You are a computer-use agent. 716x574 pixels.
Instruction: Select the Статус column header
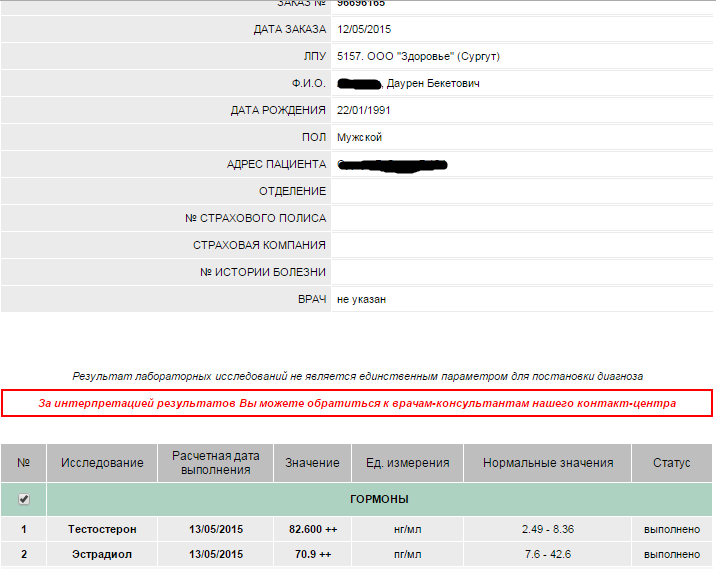(672, 463)
